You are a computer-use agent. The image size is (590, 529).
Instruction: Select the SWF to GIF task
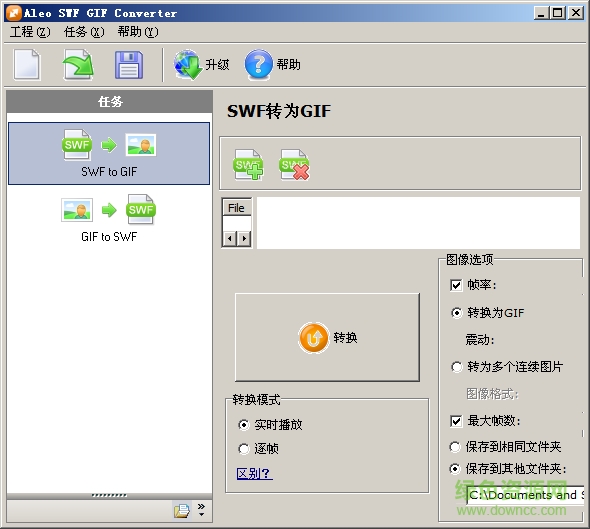pos(109,154)
